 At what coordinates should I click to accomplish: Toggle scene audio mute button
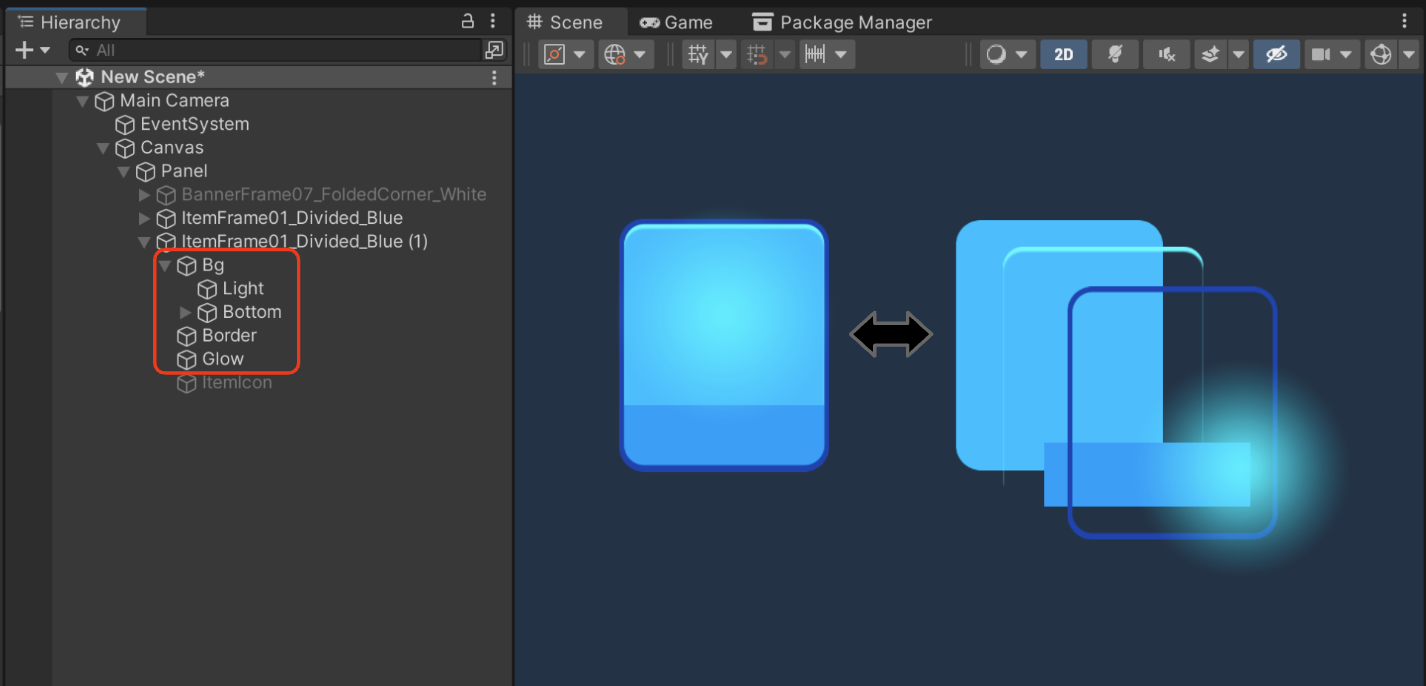(1167, 55)
